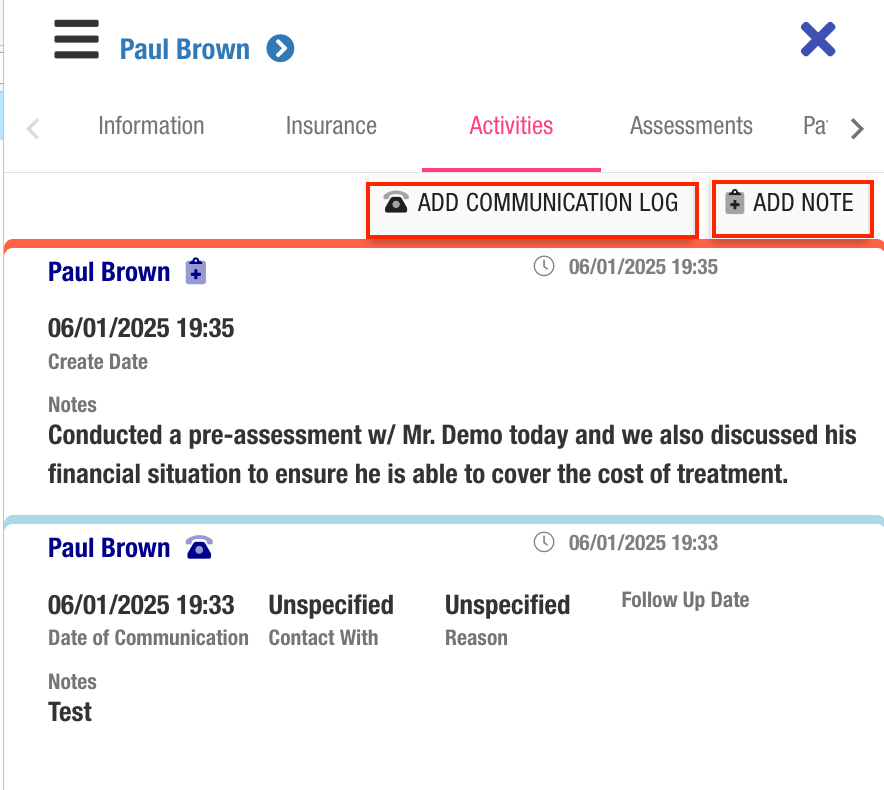Go to the Assessments tab

pos(691,126)
